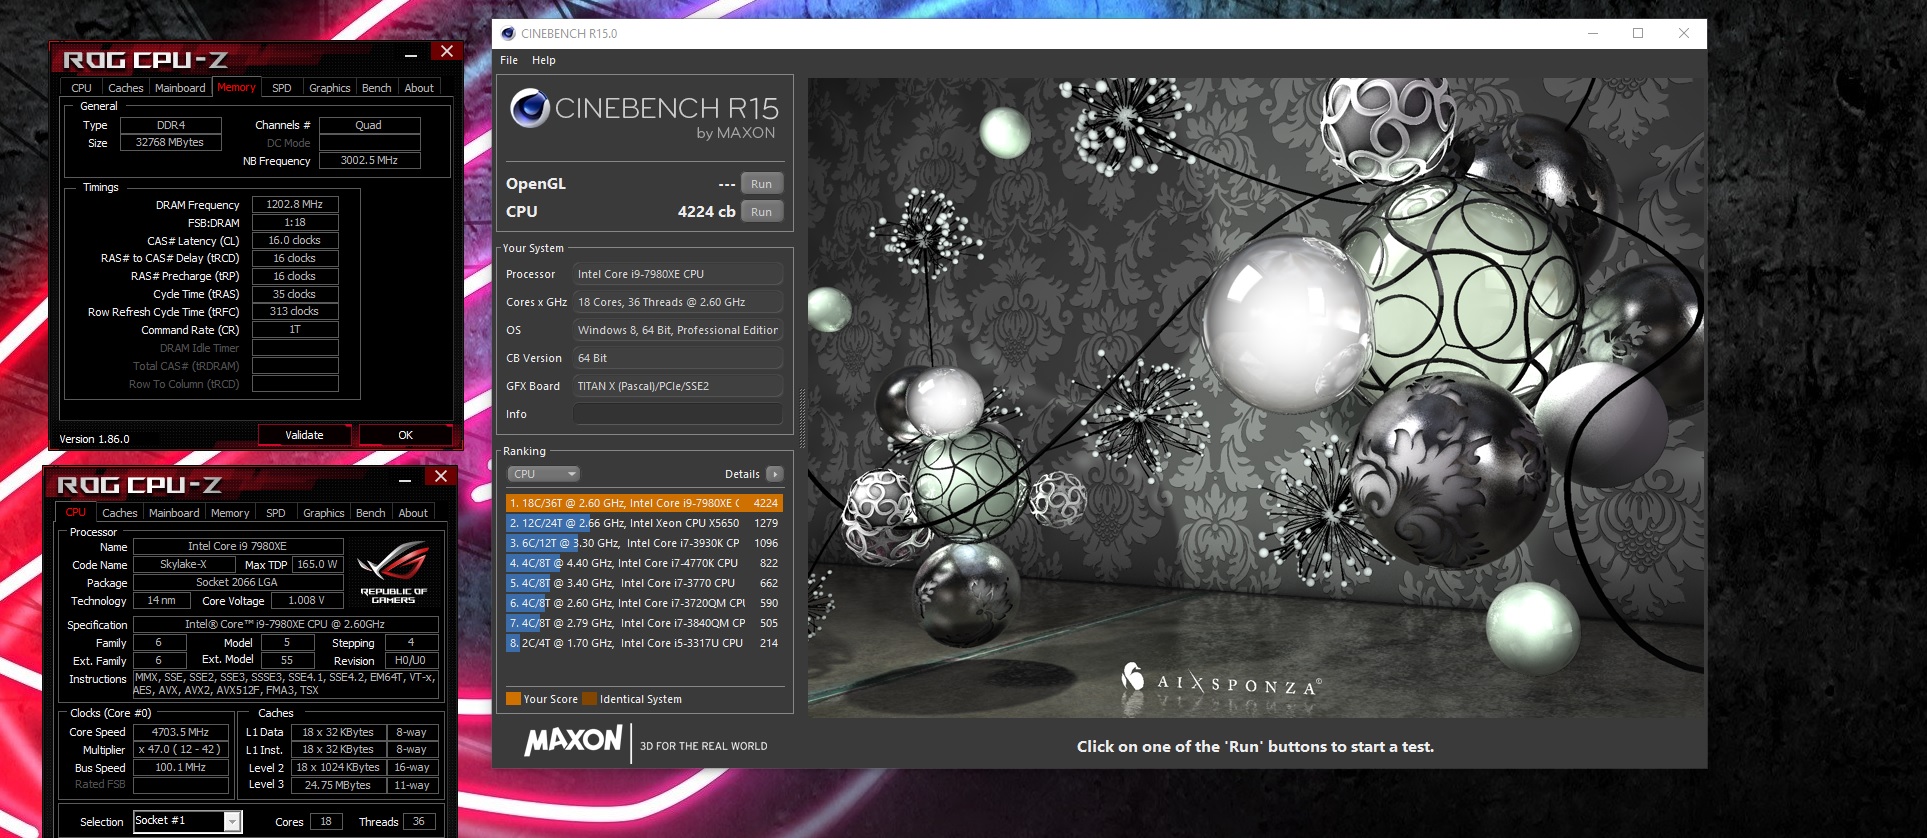
Task: Select the i7-3770 ranking row
Action: coord(644,583)
